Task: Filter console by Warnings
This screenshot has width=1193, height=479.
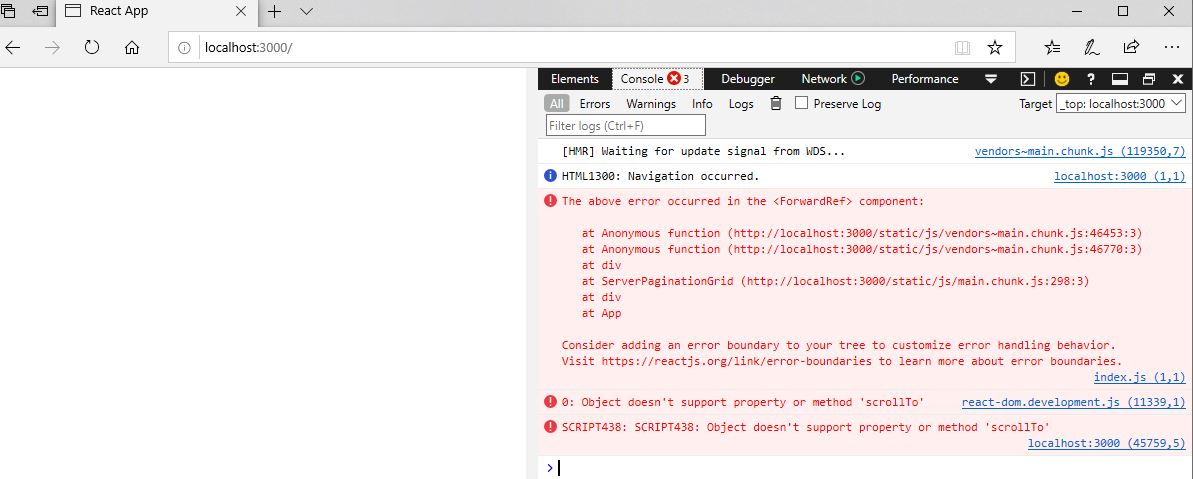Action: point(651,103)
